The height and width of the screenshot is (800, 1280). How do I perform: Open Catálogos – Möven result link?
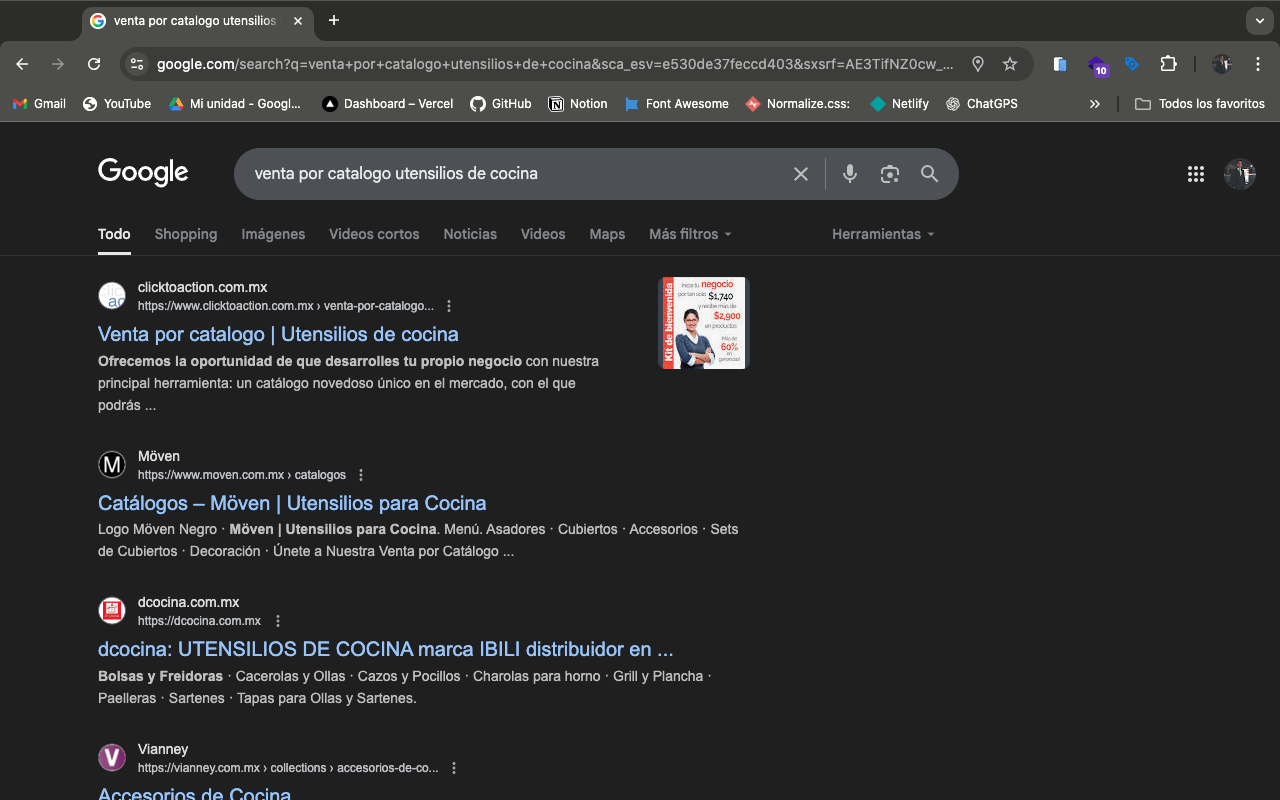coord(292,503)
